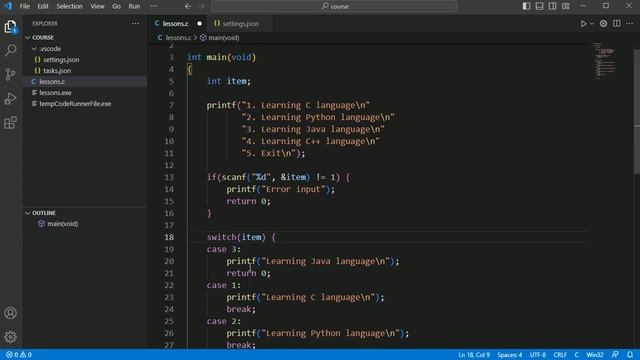The width and height of the screenshot is (640, 360).
Task: Click Win32 configuration in status bar
Action: [x=595, y=355]
